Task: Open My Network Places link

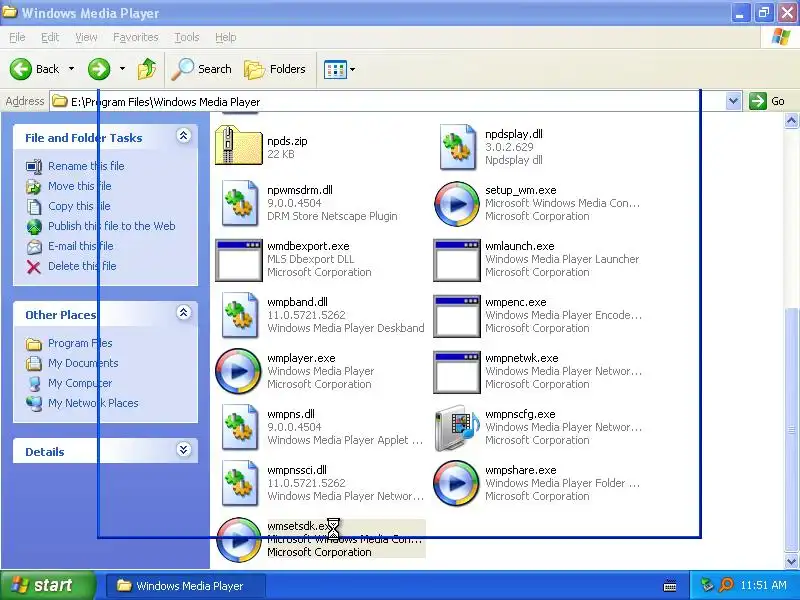Action: [x=93, y=403]
